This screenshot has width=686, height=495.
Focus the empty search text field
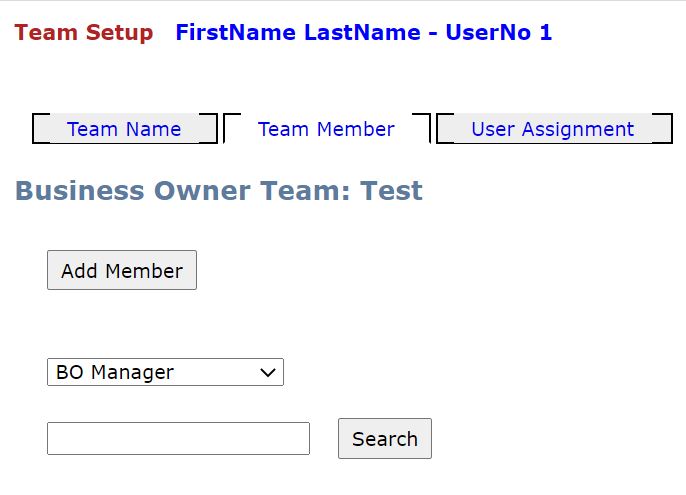tap(178, 439)
